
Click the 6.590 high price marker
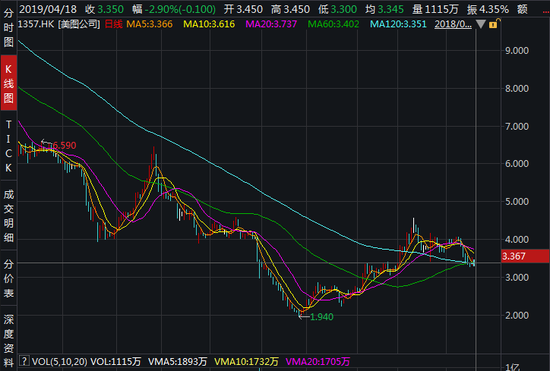64,145
